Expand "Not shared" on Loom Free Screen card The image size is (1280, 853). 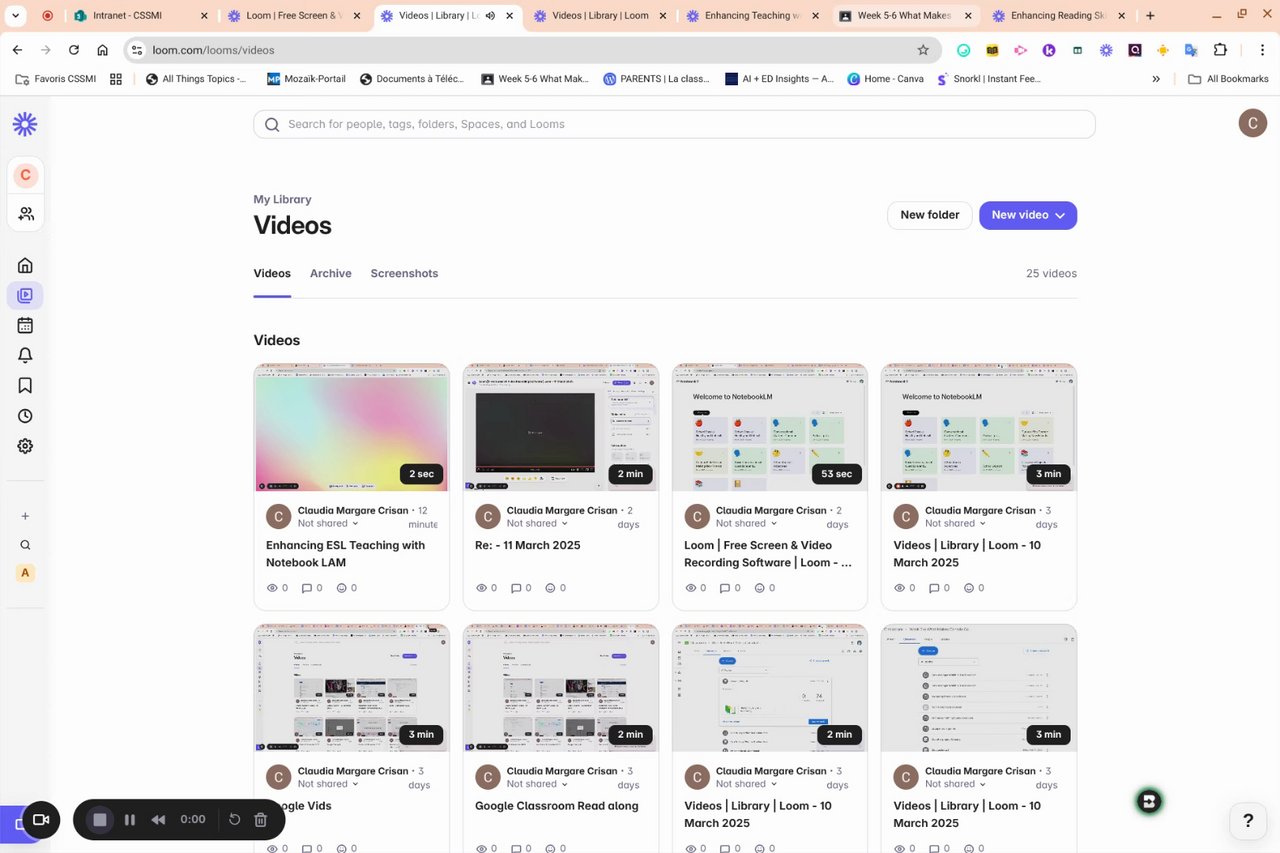tap(746, 523)
